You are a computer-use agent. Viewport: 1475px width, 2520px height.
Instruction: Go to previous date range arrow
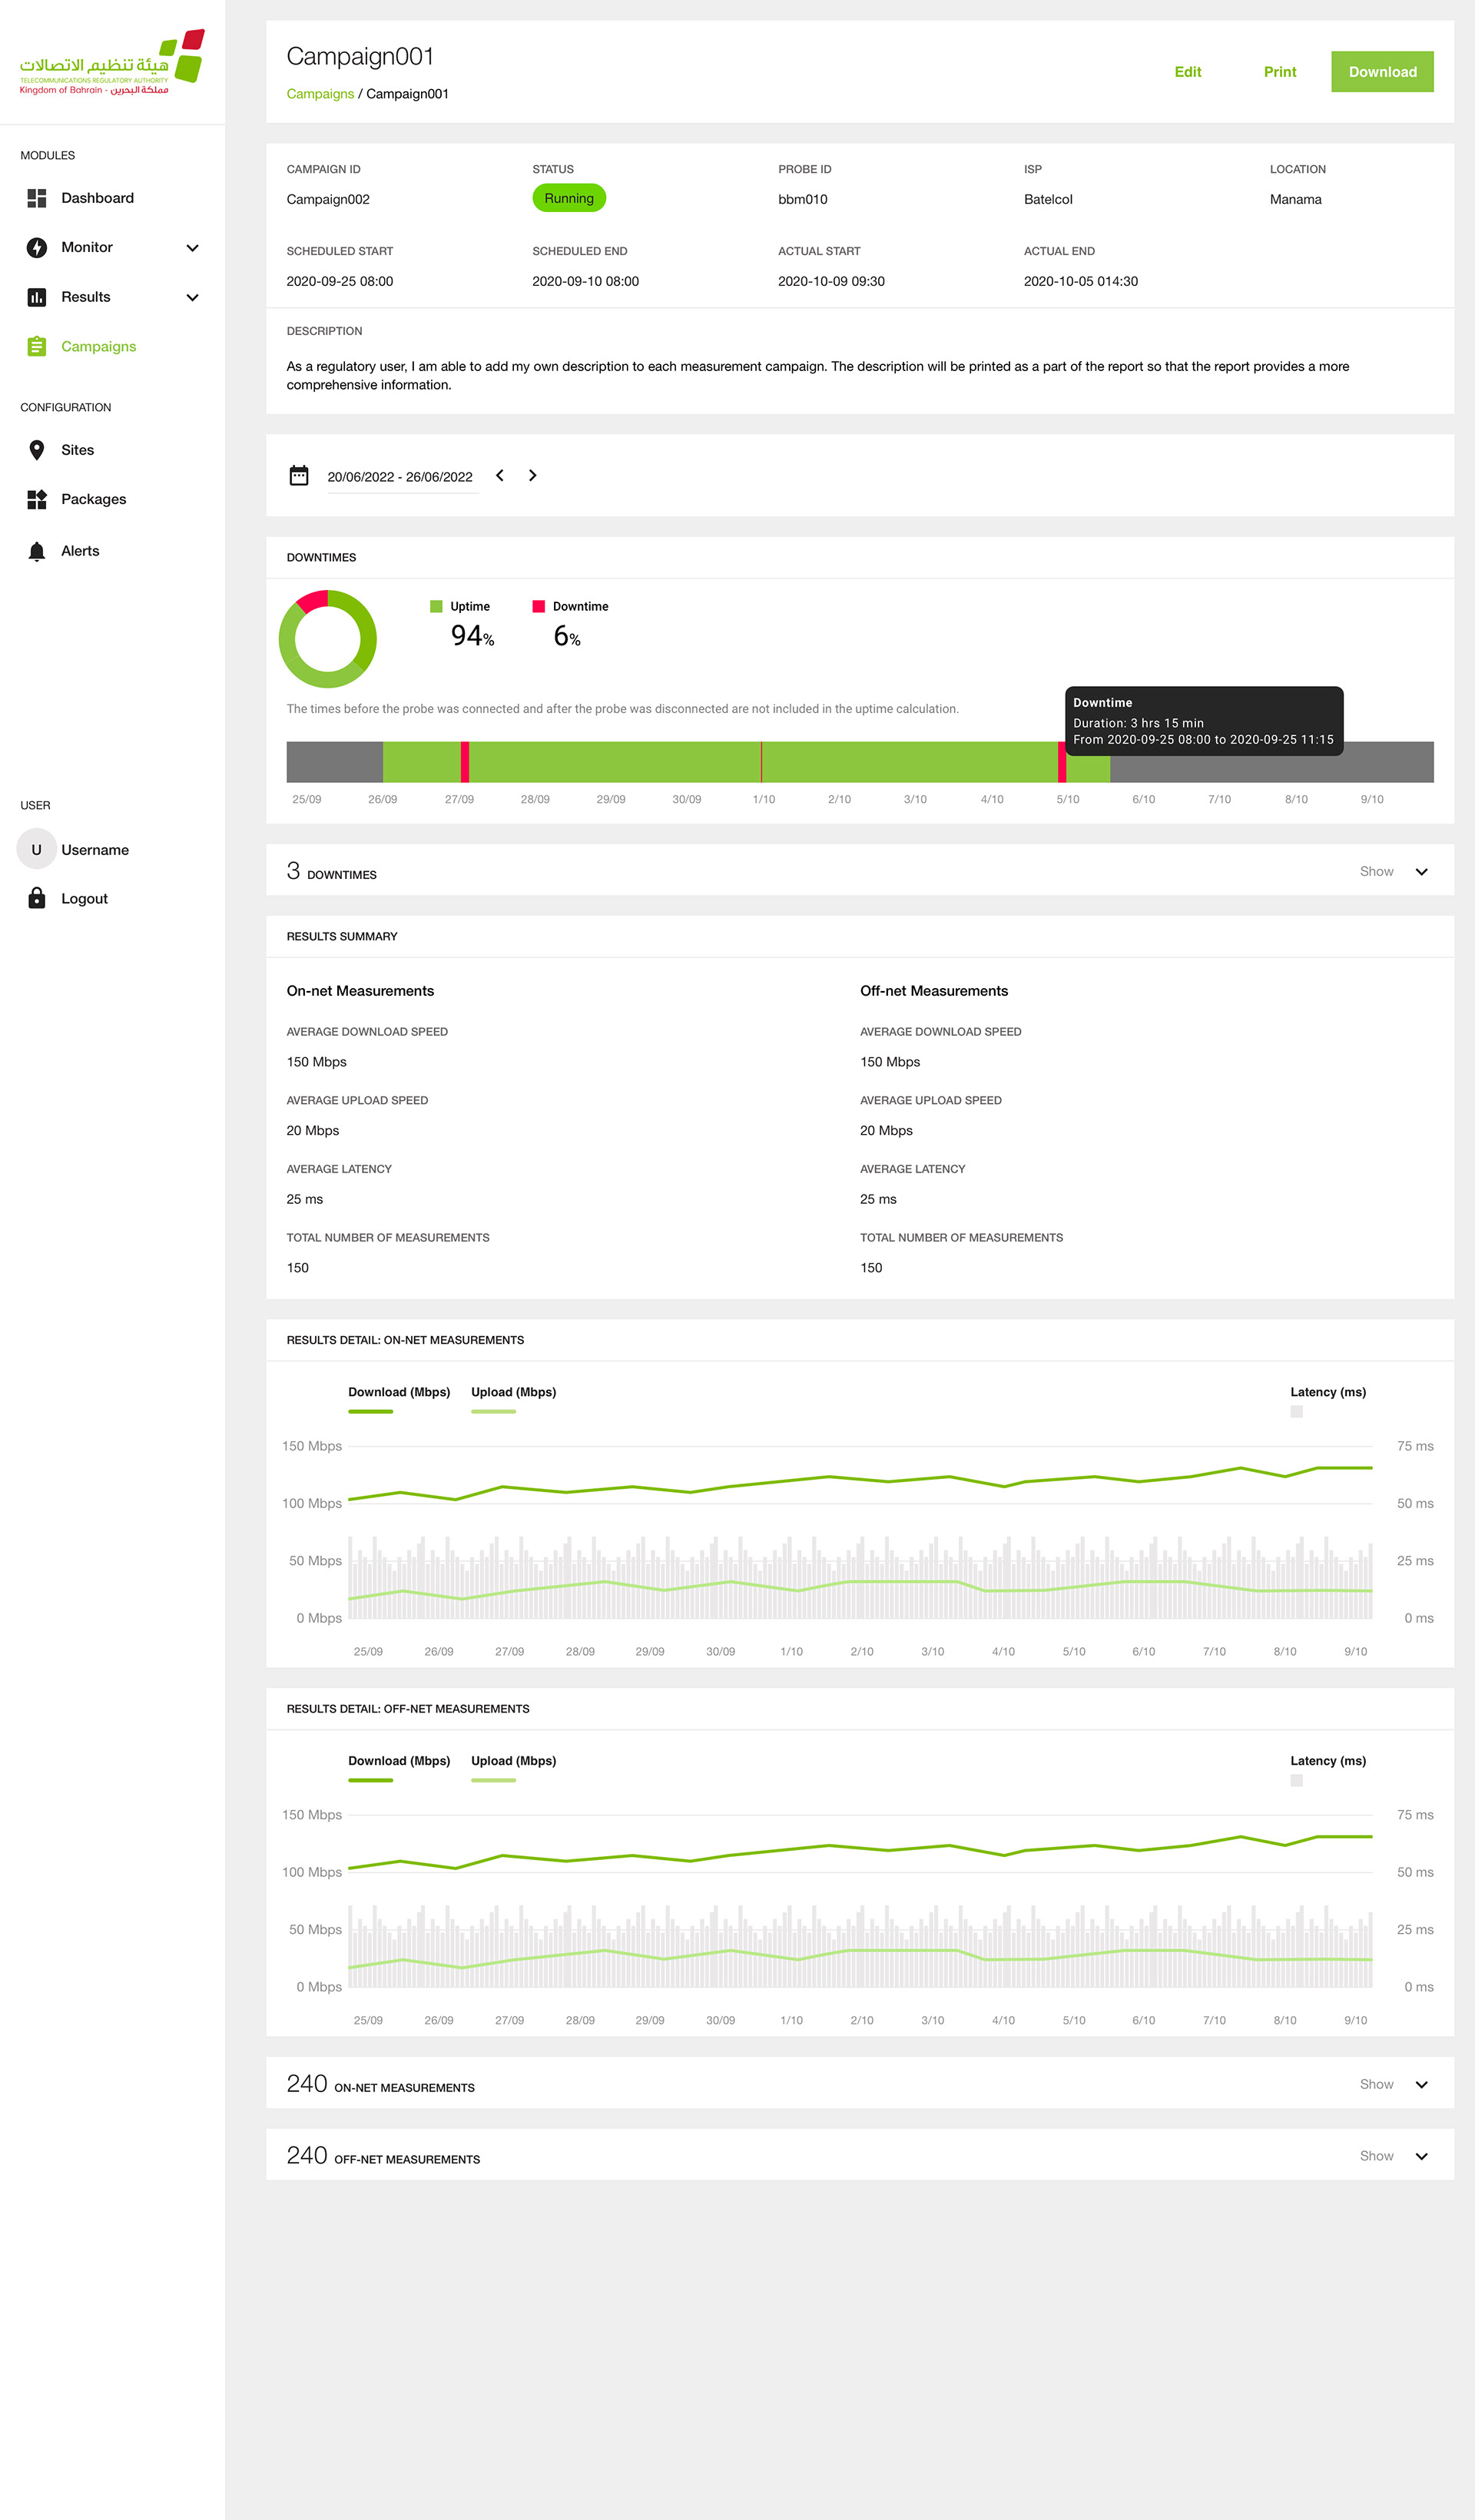coord(500,475)
